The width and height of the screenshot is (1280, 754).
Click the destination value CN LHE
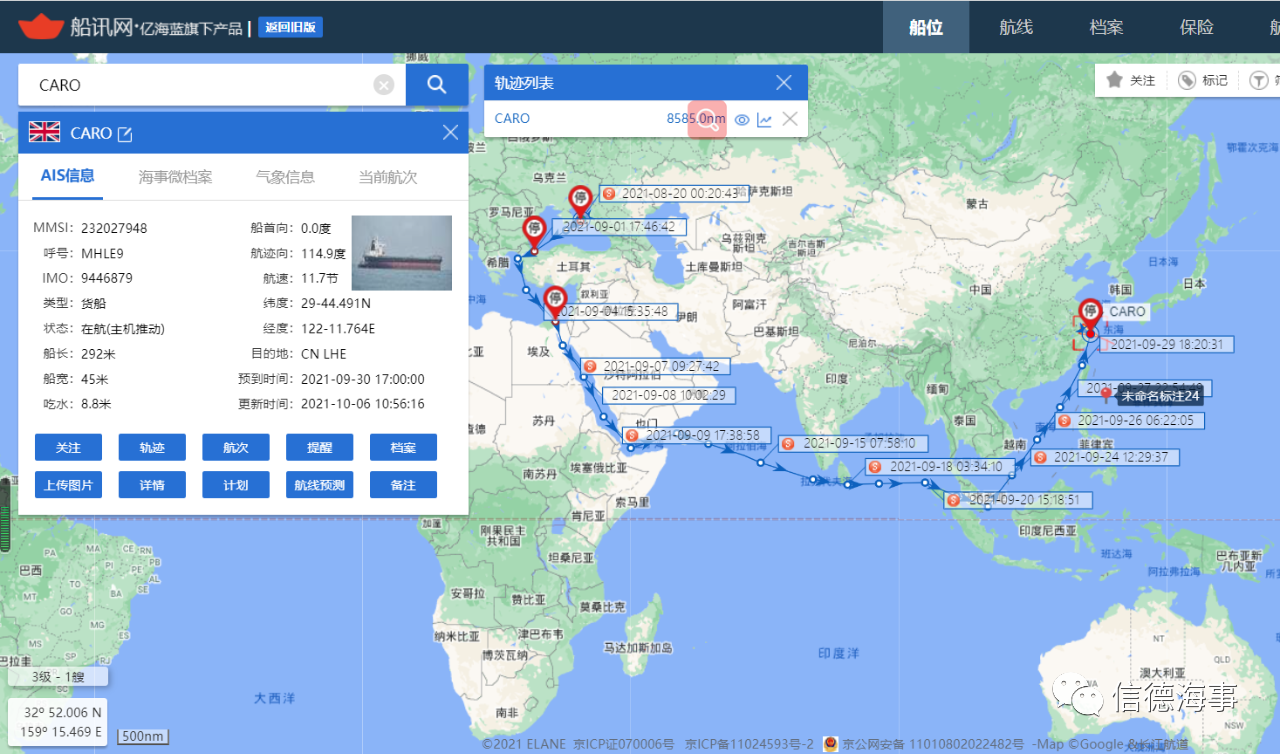click(324, 354)
